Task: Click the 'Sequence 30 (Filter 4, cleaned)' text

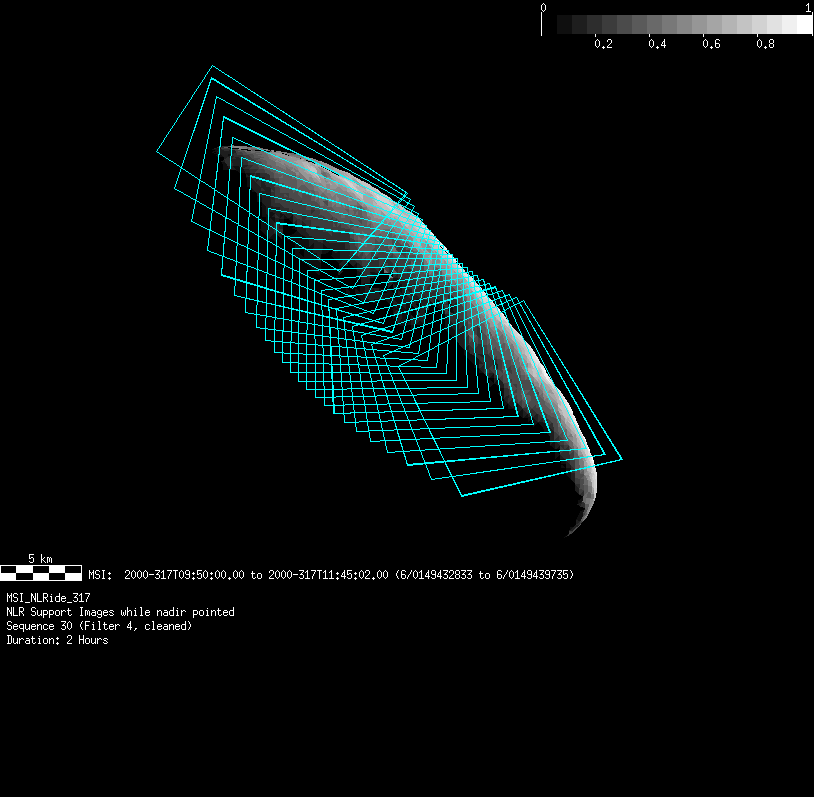Action: 99,626
